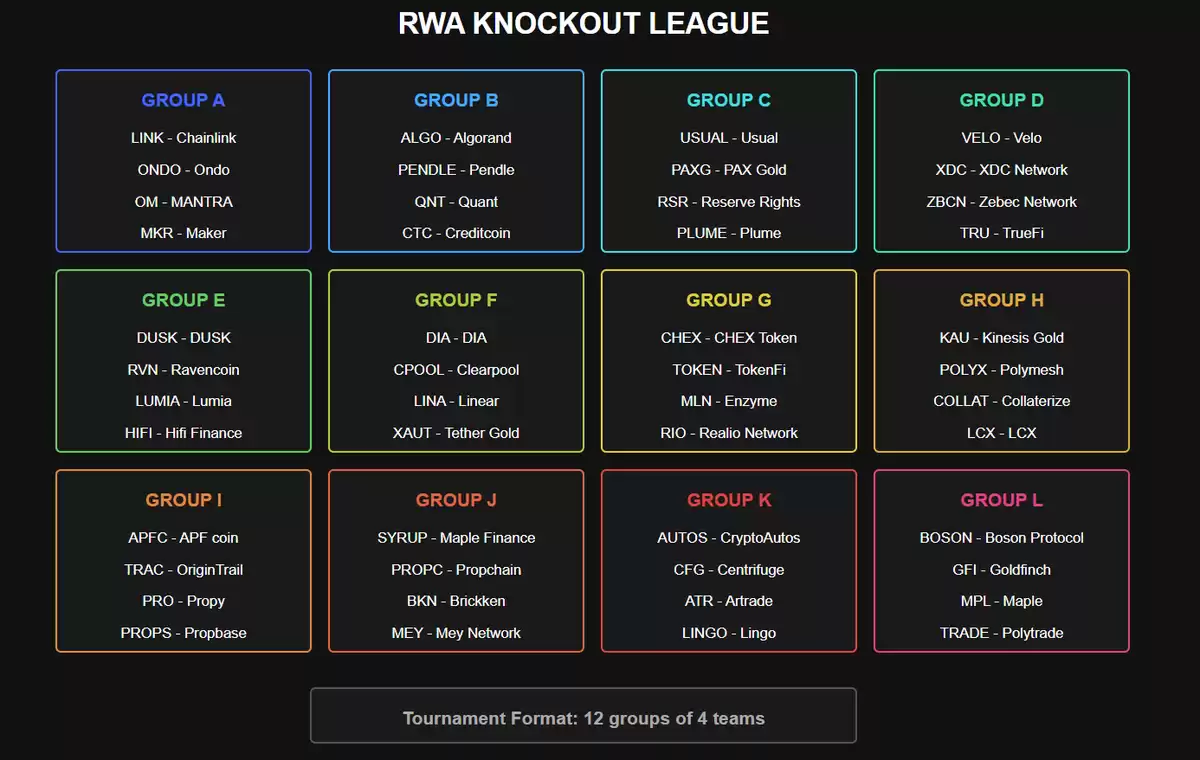
Task: Select the GROUP A heading
Action: [x=183, y=100]
